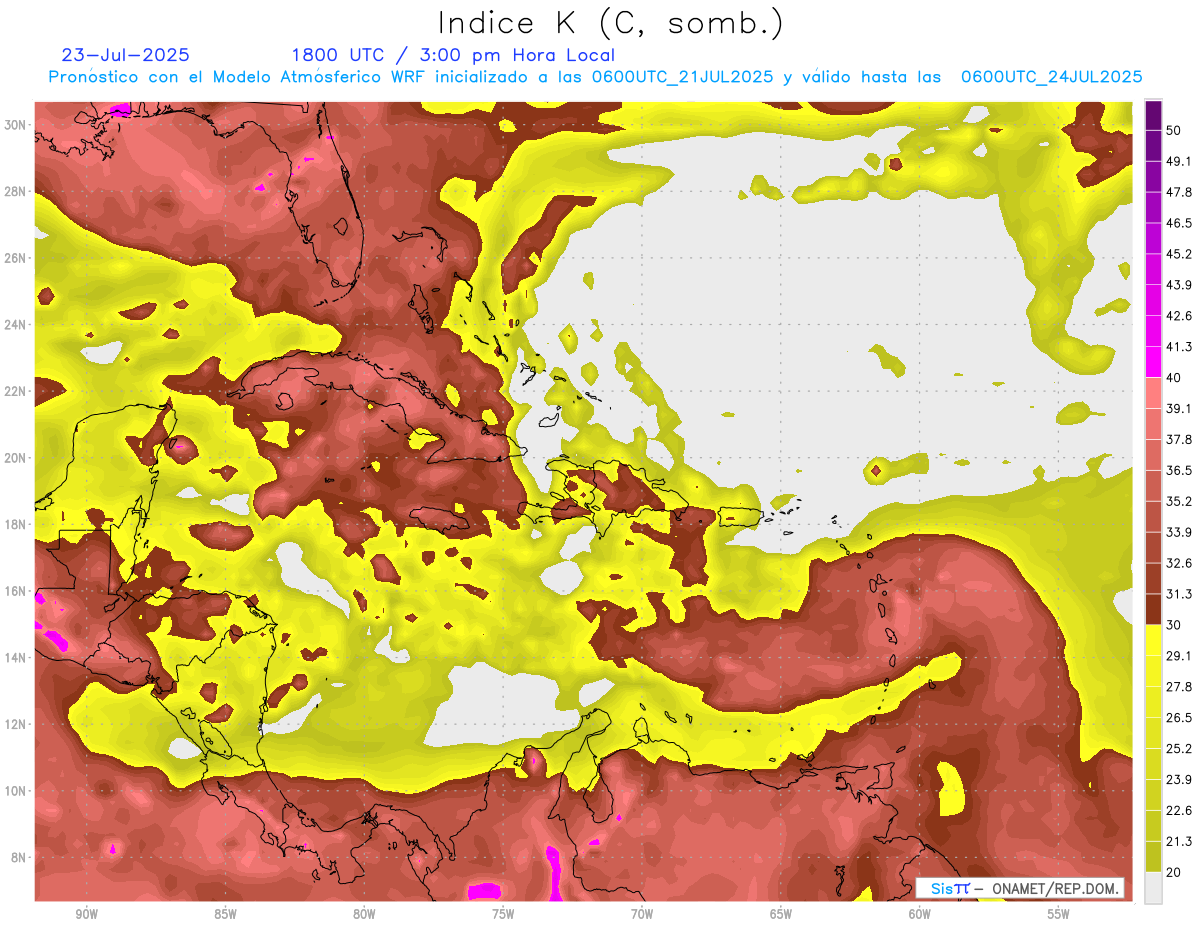This screenshot has width=1200, height=927.
Task: Pick the olive-yellow colorbar band between 21.3 and 20
Action: click(1153, 857)
